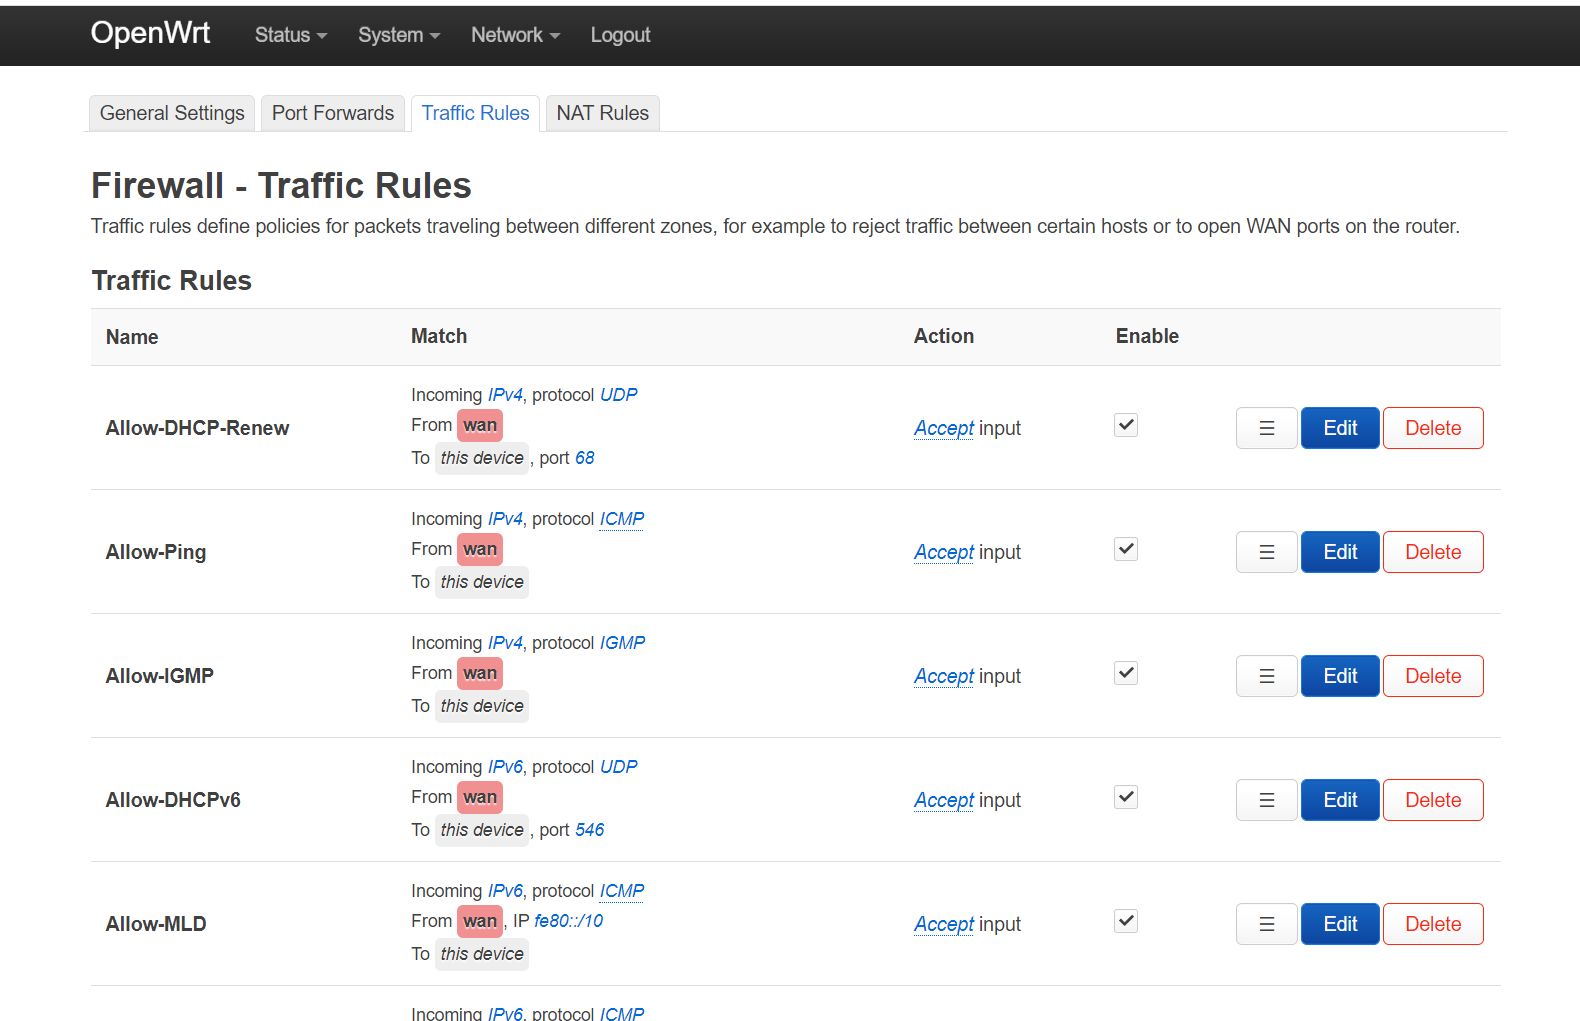
Task: Click the Action column header
Action: point(943,336)
